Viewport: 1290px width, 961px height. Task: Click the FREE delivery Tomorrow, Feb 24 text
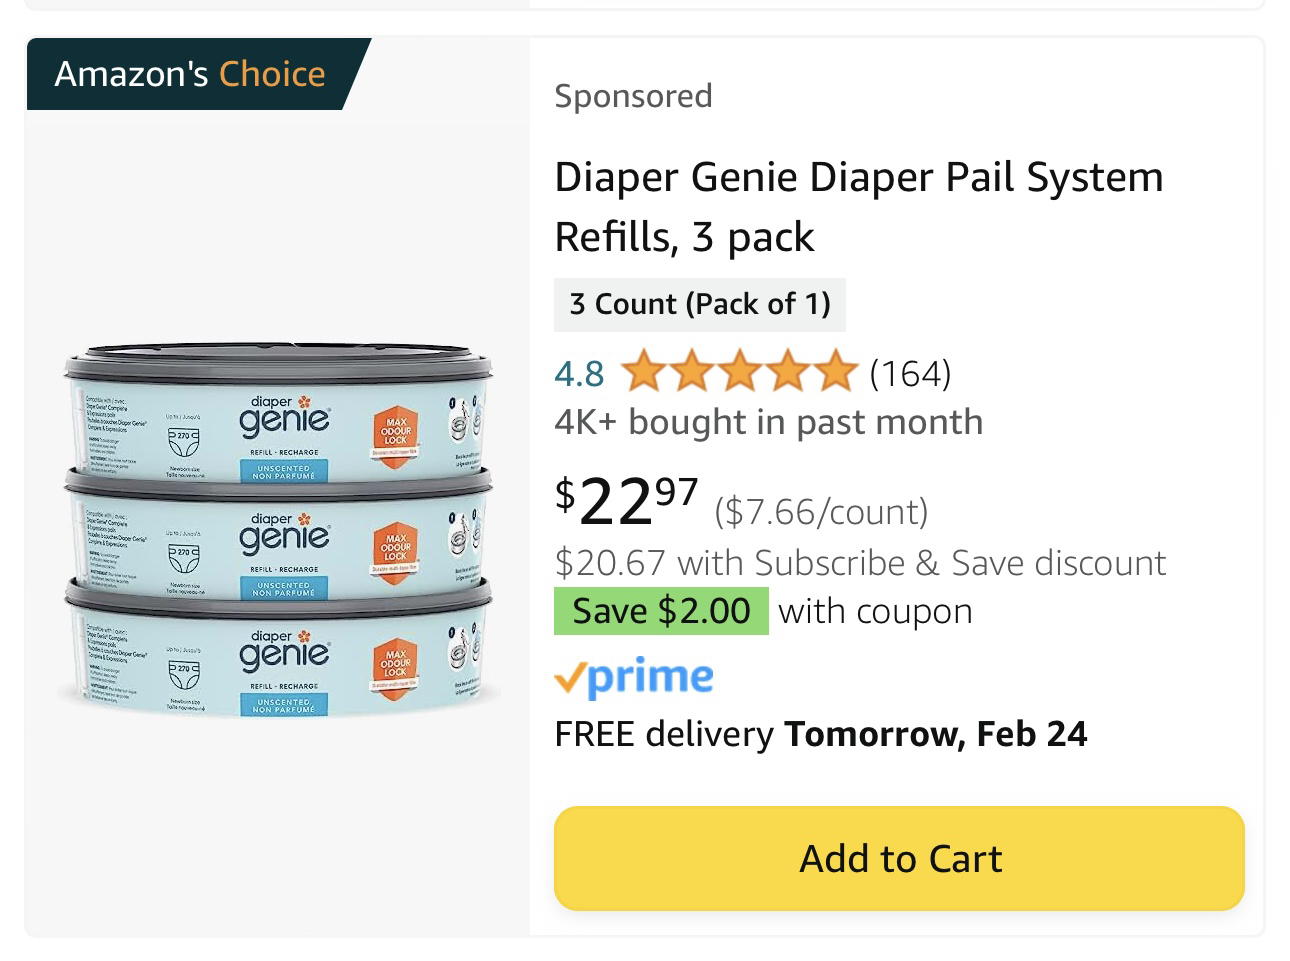(821, 733)
